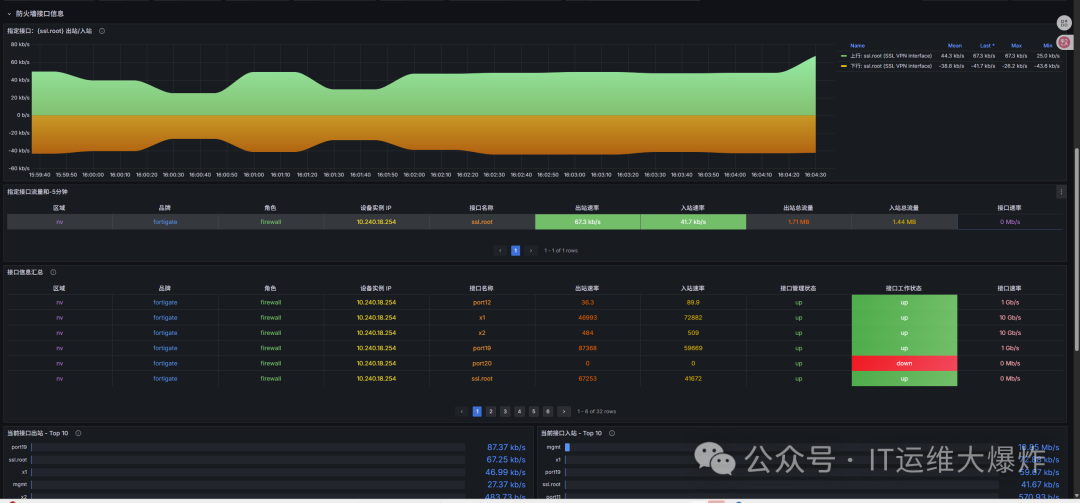Sort 指定接口流量和 table by 入站总流量 header

click(904, 207)
